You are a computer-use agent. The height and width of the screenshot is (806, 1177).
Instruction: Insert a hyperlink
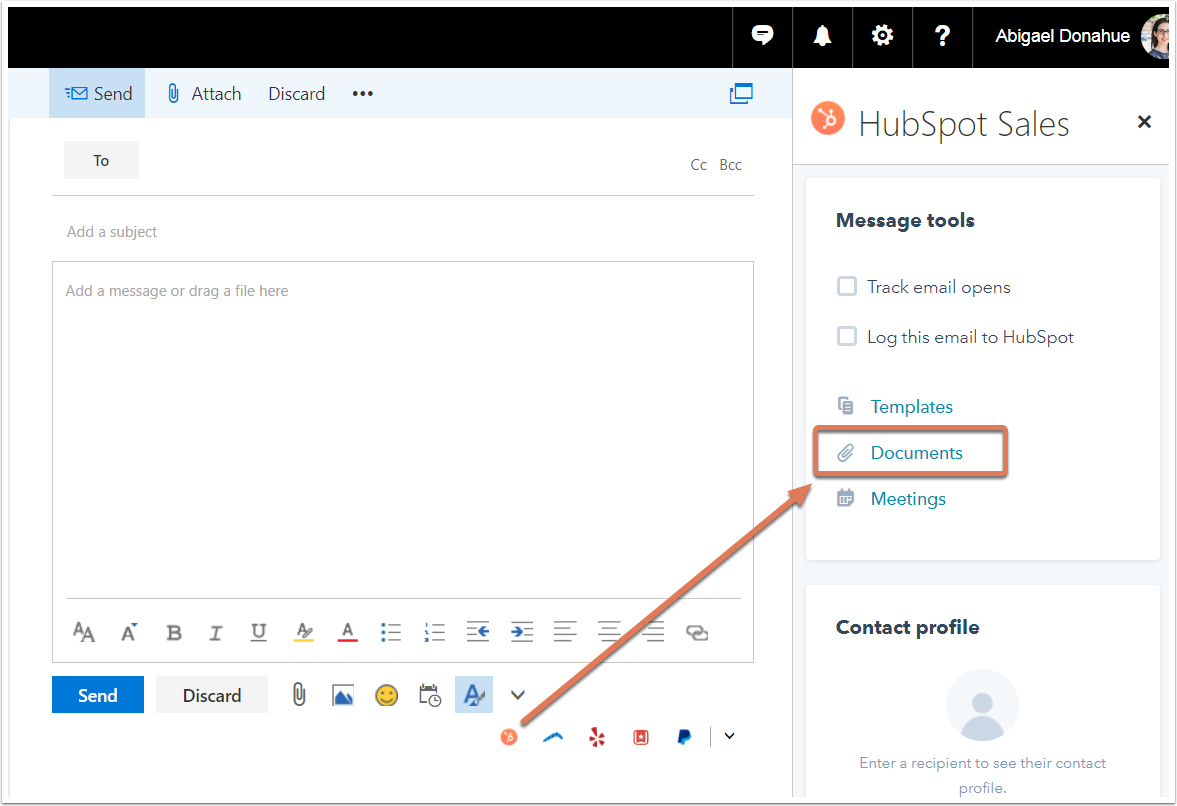[697, 633]
